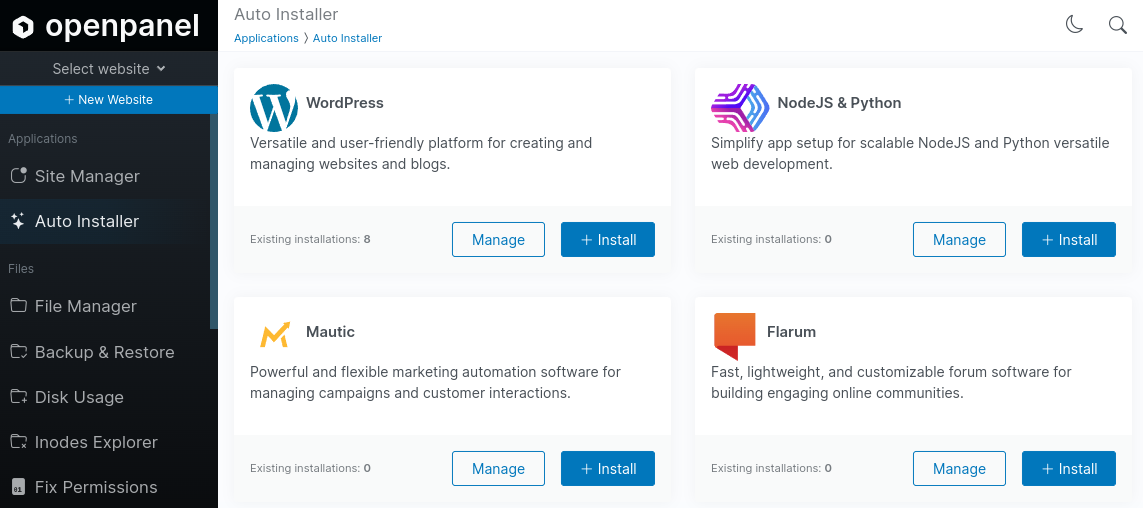Image resolution: width=1143 pixels, height=508 pixels.
Task: Create a New Website
Action: click(x=109, y=100)
